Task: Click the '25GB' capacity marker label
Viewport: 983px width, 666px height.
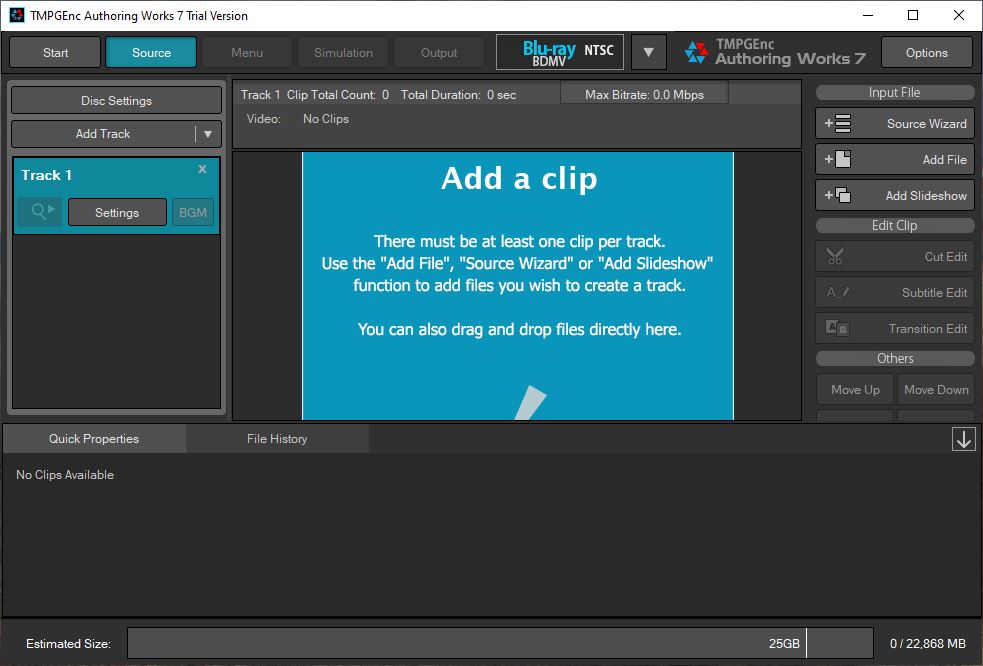Action: tap(784, 643)
